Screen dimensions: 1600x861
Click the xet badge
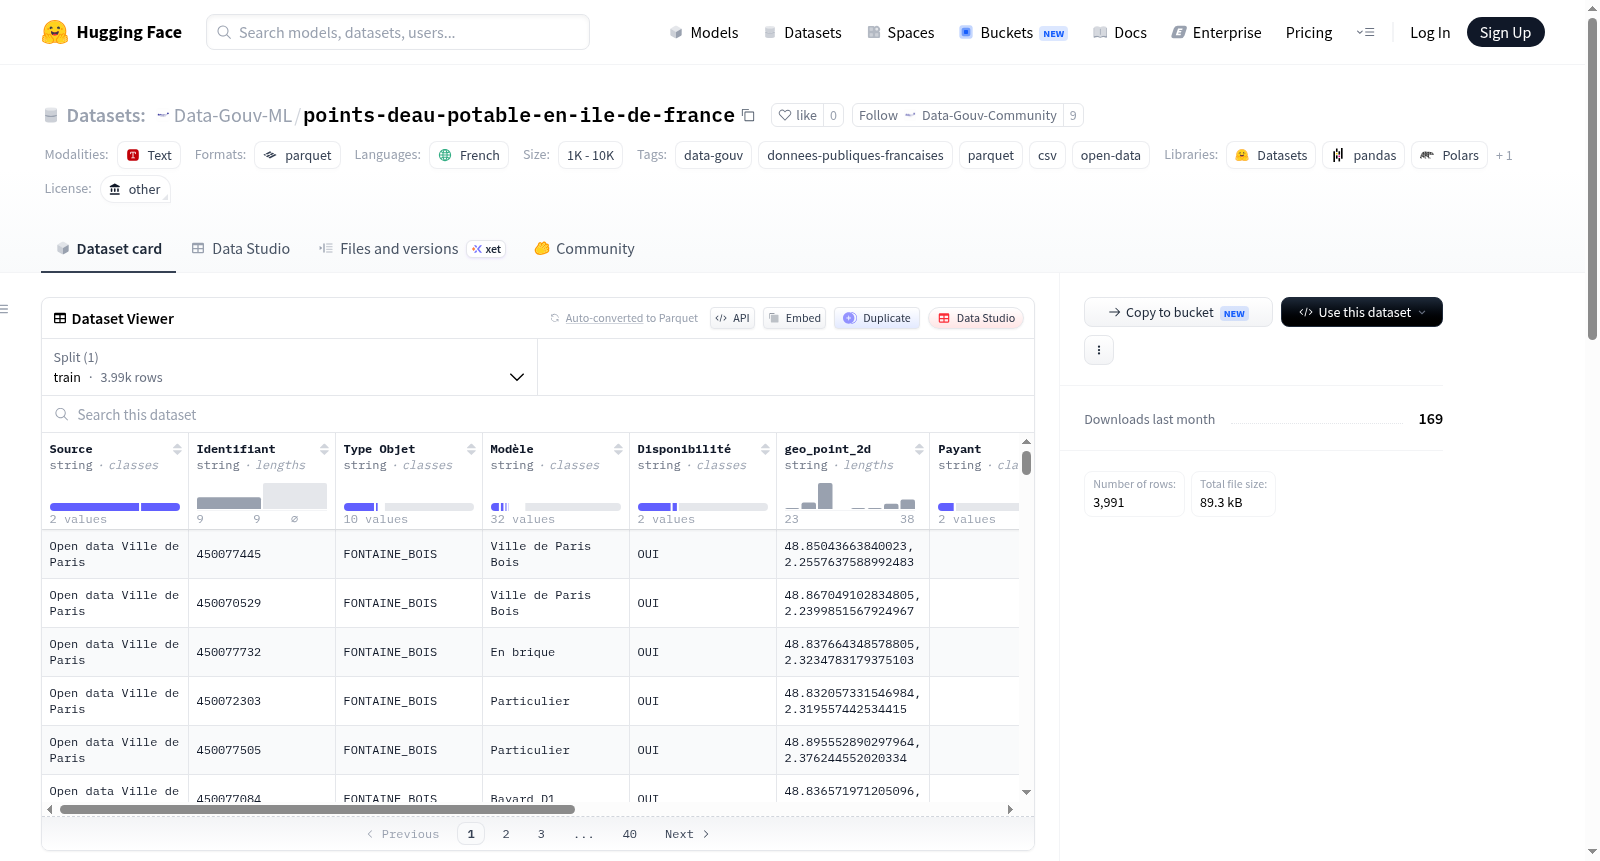click(x=487, y=249)
